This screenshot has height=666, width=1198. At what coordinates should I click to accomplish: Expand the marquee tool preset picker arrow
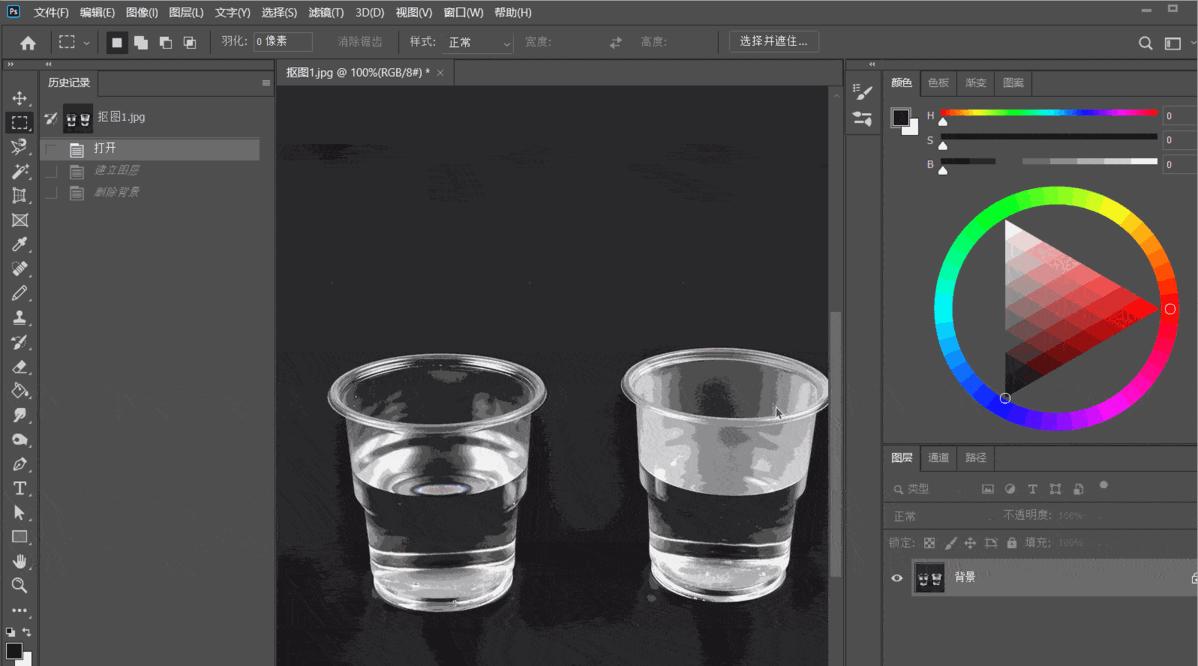pyautogui.click(x=86, y=43)
